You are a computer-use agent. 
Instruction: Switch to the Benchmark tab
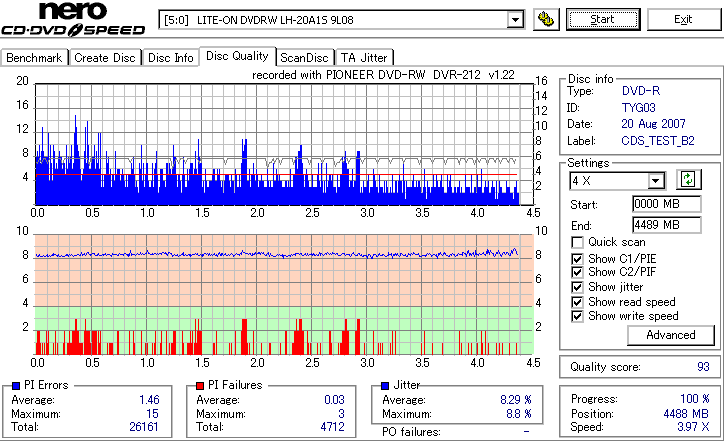pyautogui.click(x=34, y=58)
